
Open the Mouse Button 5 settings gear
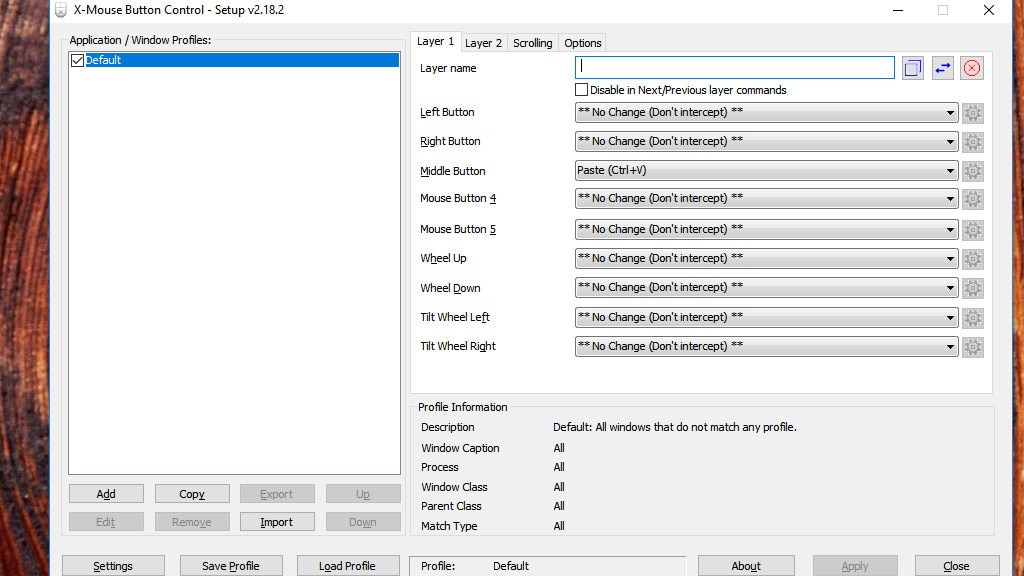[972, 230]
